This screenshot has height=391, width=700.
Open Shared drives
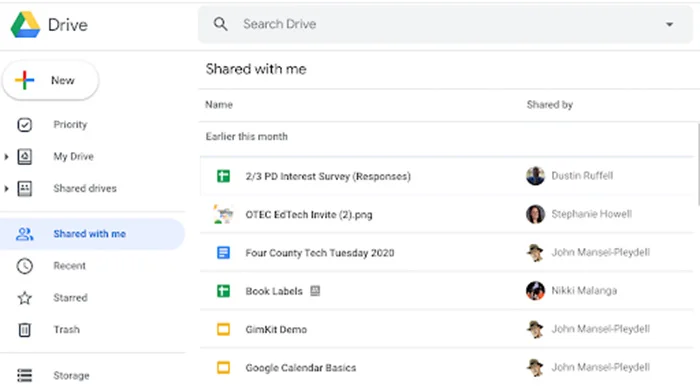[x=85, y=188]
